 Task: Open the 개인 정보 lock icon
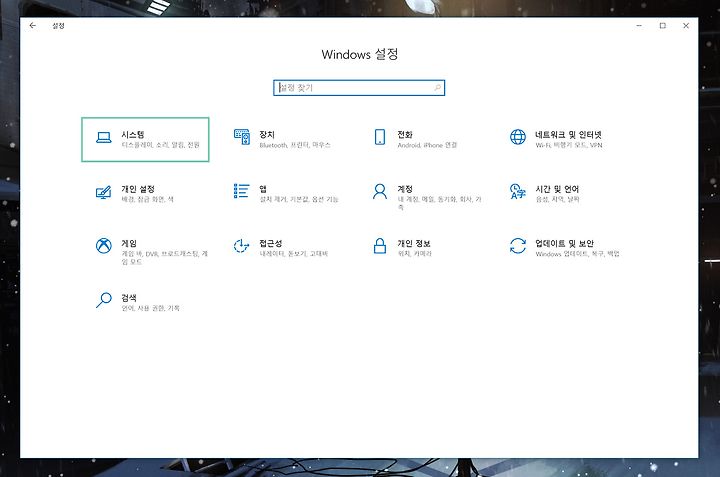coord(380,246)
